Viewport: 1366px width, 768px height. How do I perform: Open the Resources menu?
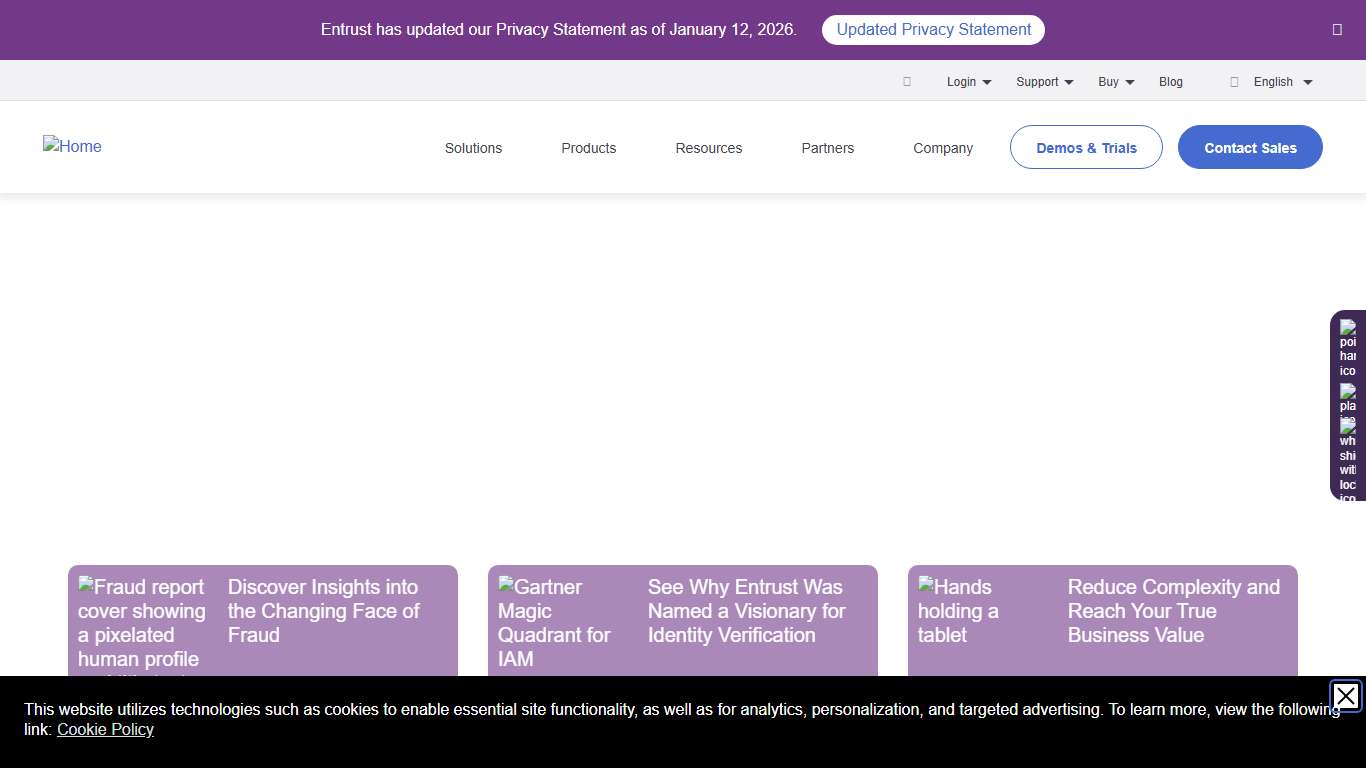[708, 147]
